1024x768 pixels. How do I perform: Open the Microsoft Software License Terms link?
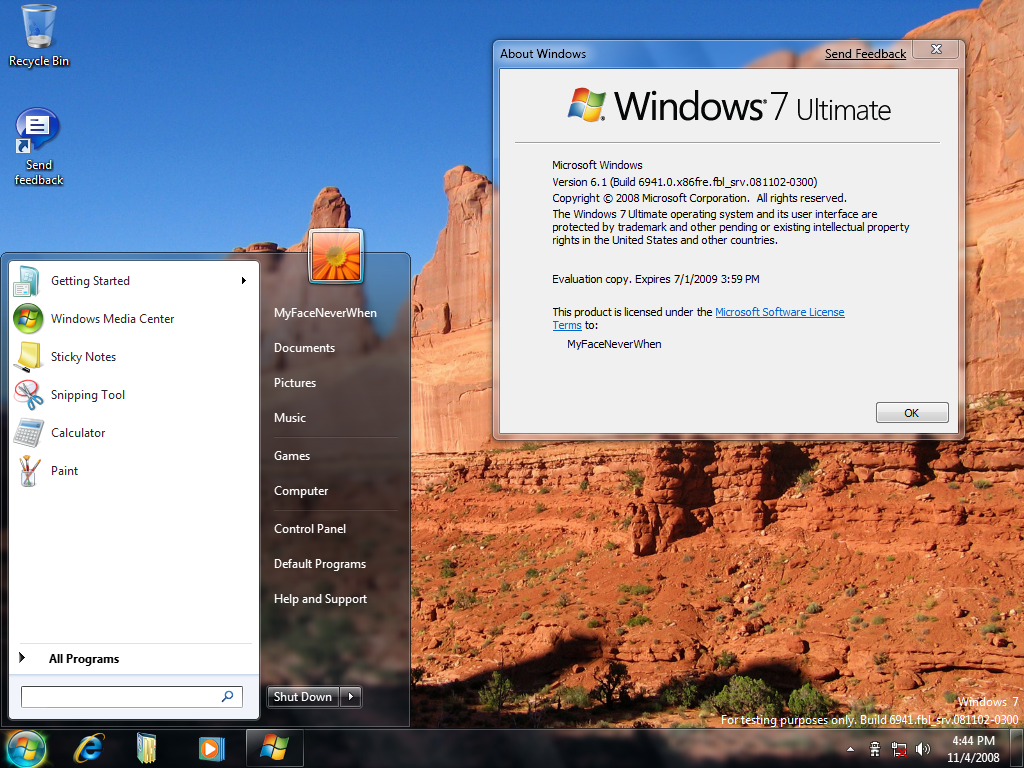(x=779, y=312)
